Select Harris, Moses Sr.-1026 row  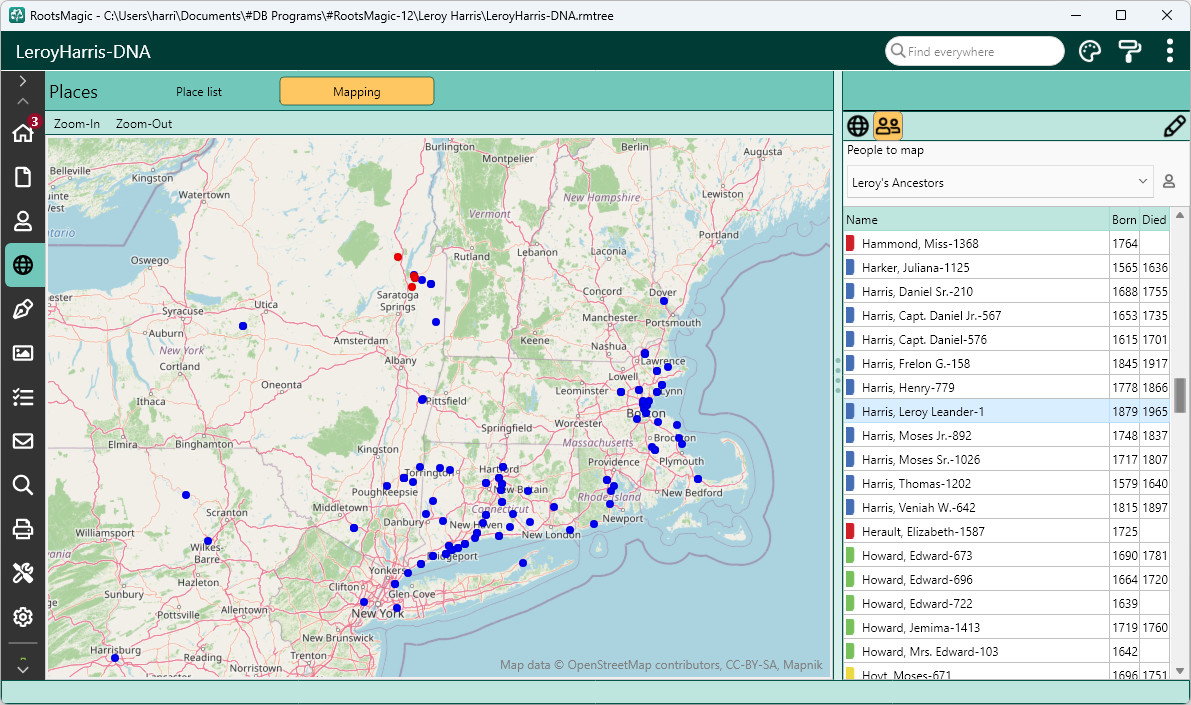click(1006, 460)
